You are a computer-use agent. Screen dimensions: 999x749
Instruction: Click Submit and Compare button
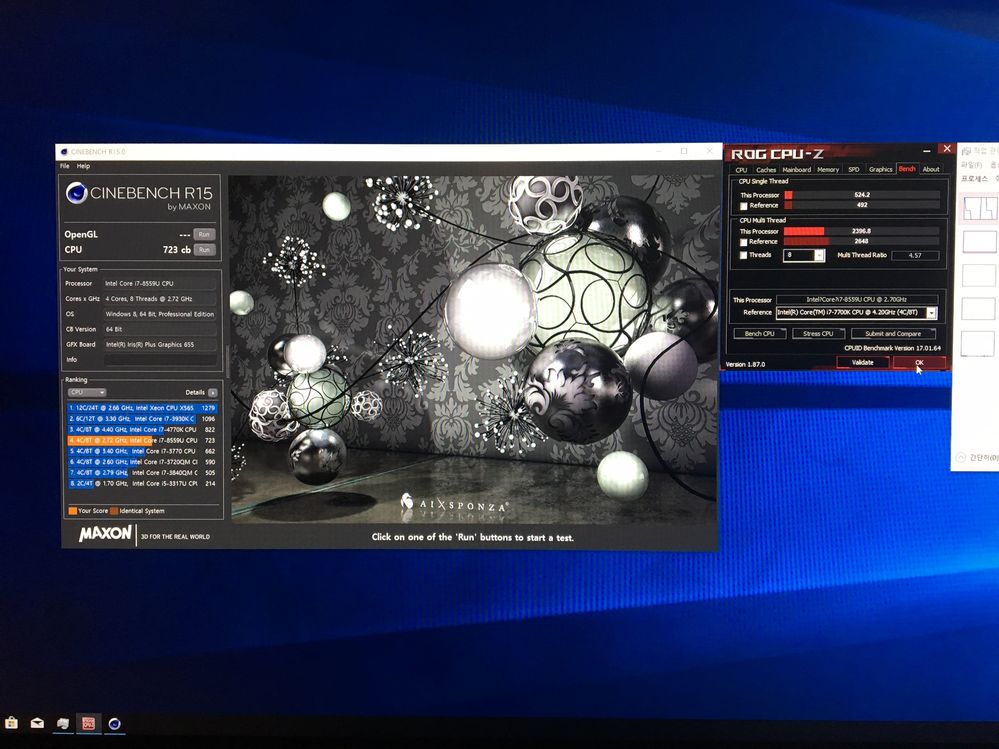click(893, 334)
